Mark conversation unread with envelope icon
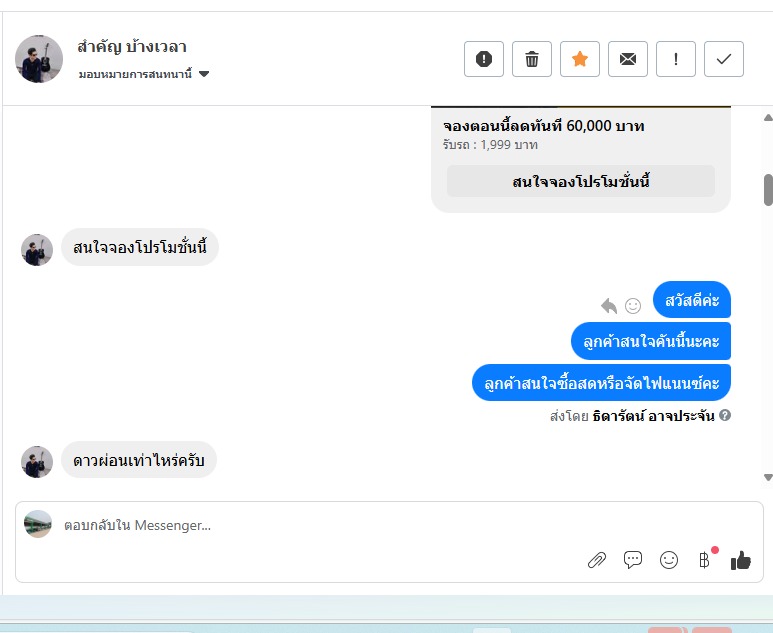 point(628,59)
